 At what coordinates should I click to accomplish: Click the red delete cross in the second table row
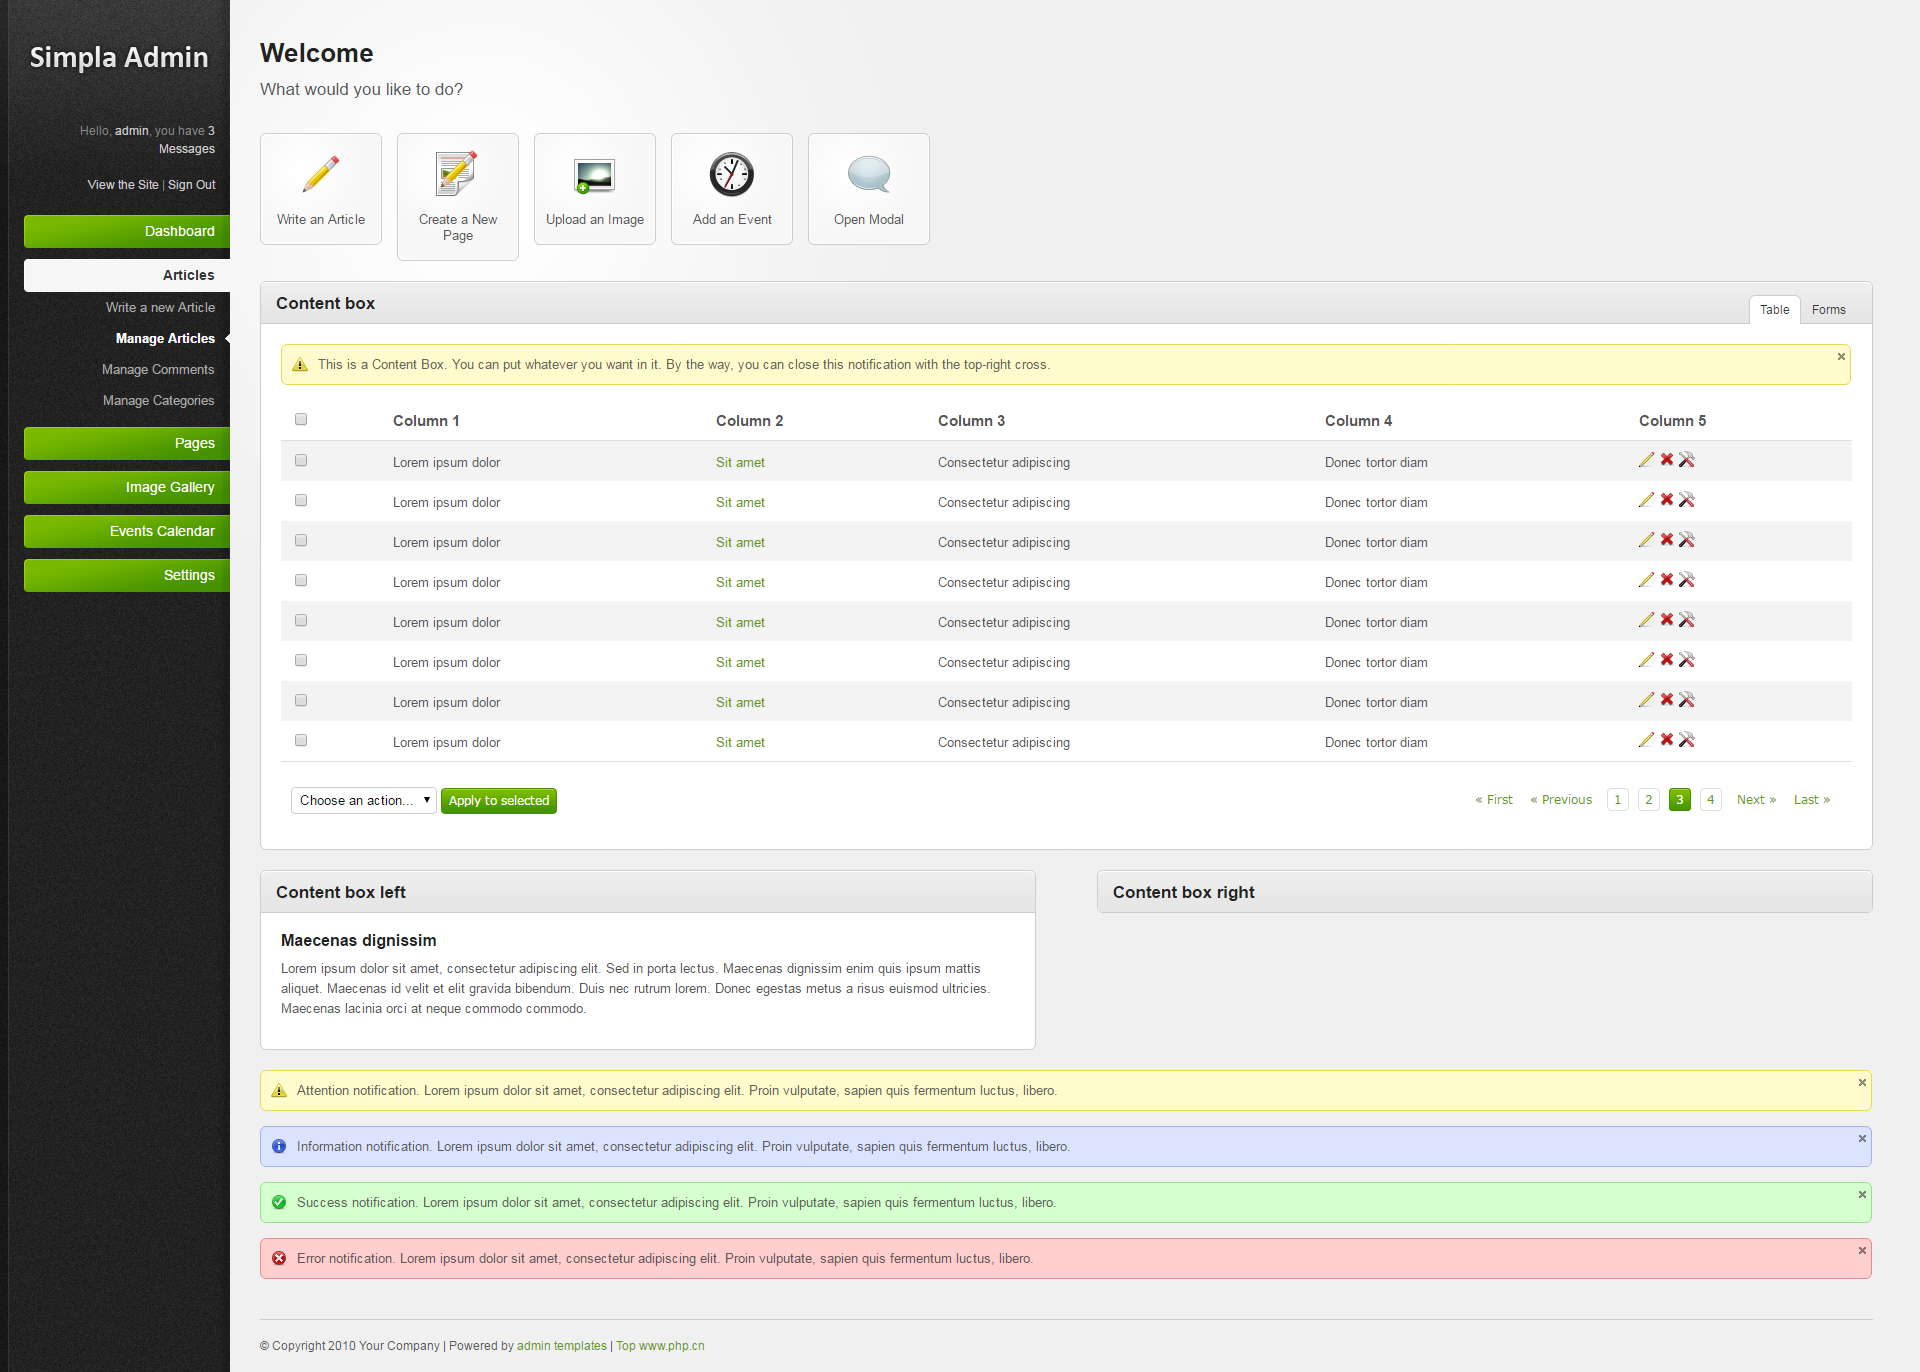(1667, 500)
